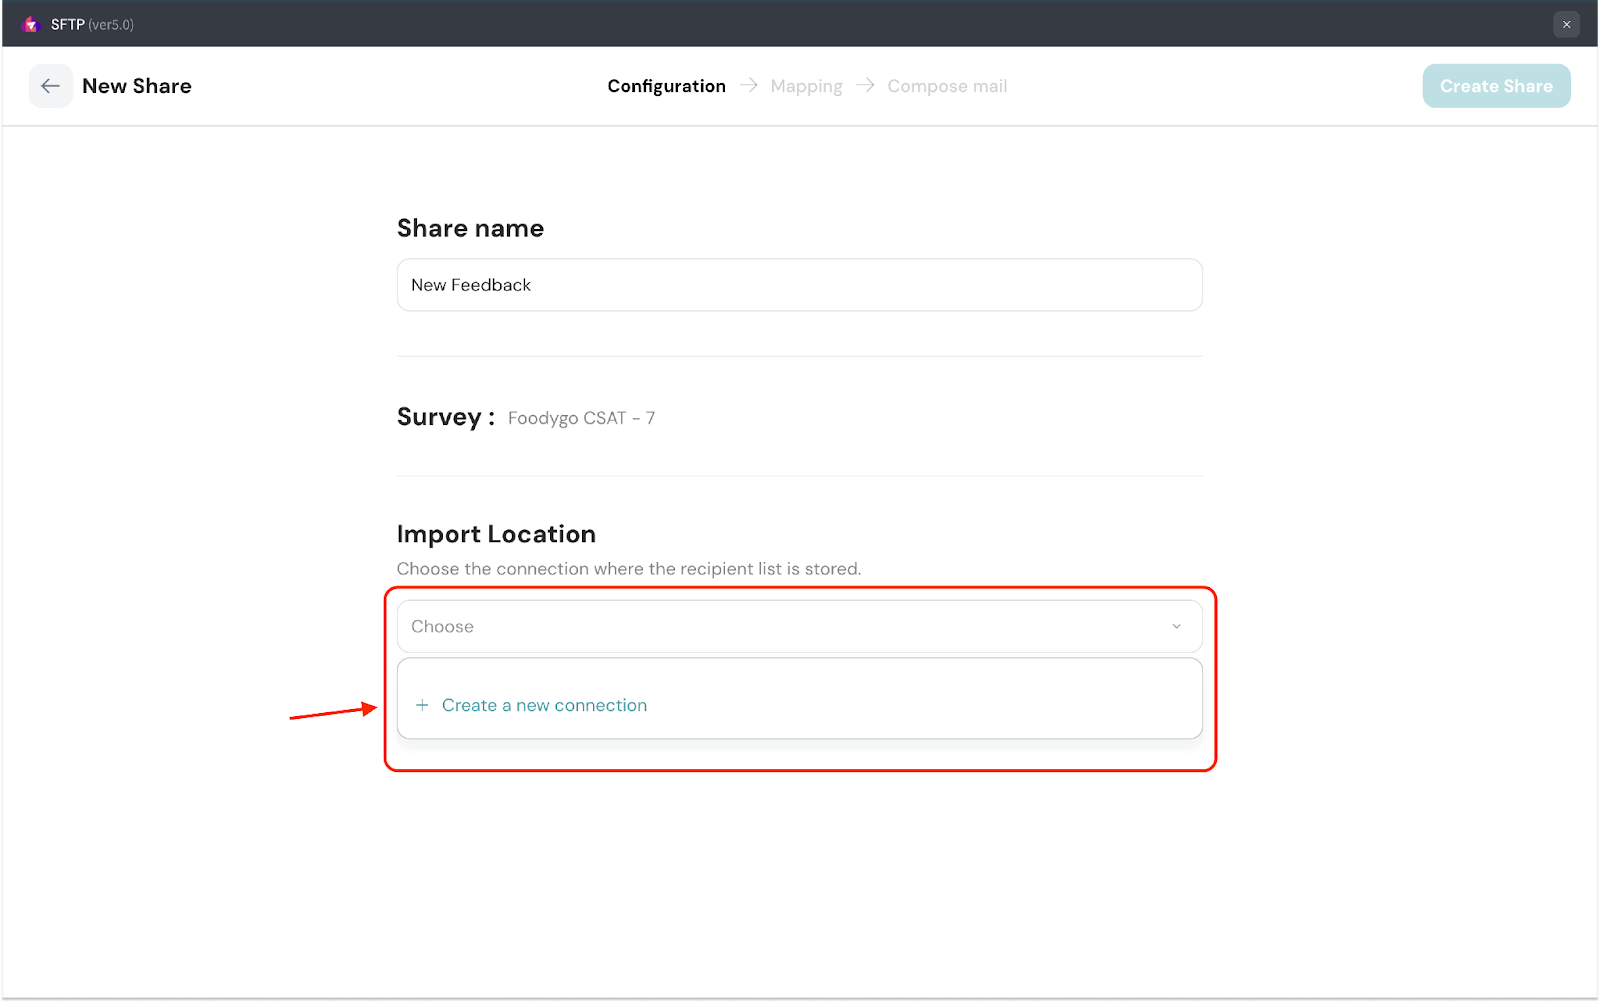Select Create a new connection link
Image resolution: width=1600 pixels, height=1002 pixels.
(x=544, y=705)
